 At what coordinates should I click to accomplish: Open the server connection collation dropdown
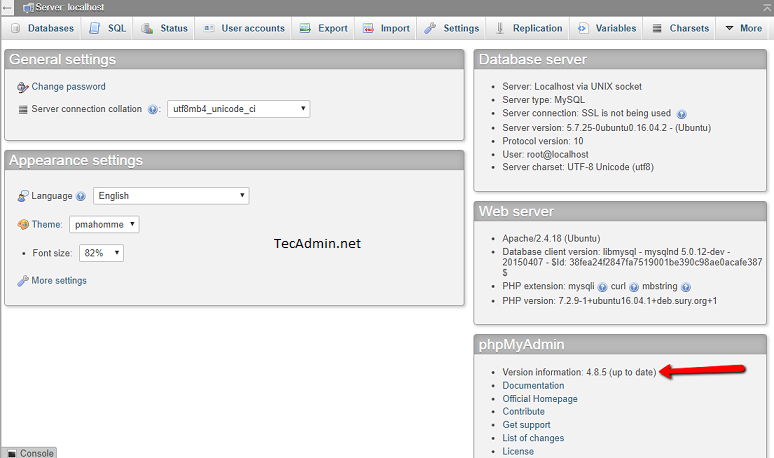pyautogui.click(x=238, y=109)
